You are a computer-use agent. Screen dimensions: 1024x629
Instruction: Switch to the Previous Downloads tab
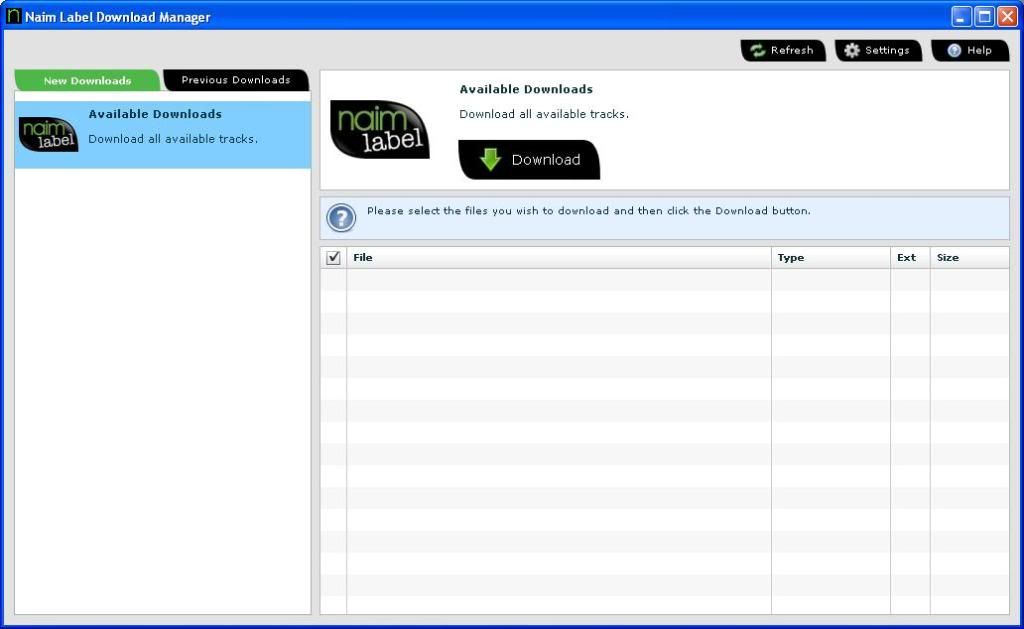click(236, 80)
